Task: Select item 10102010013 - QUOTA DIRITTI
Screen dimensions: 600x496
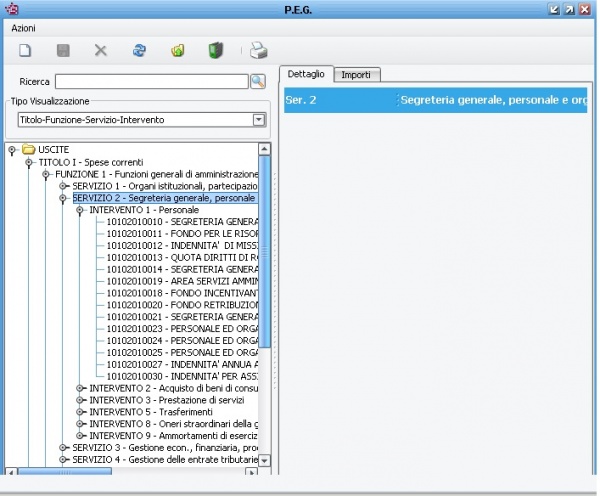Action: [175, 258]
